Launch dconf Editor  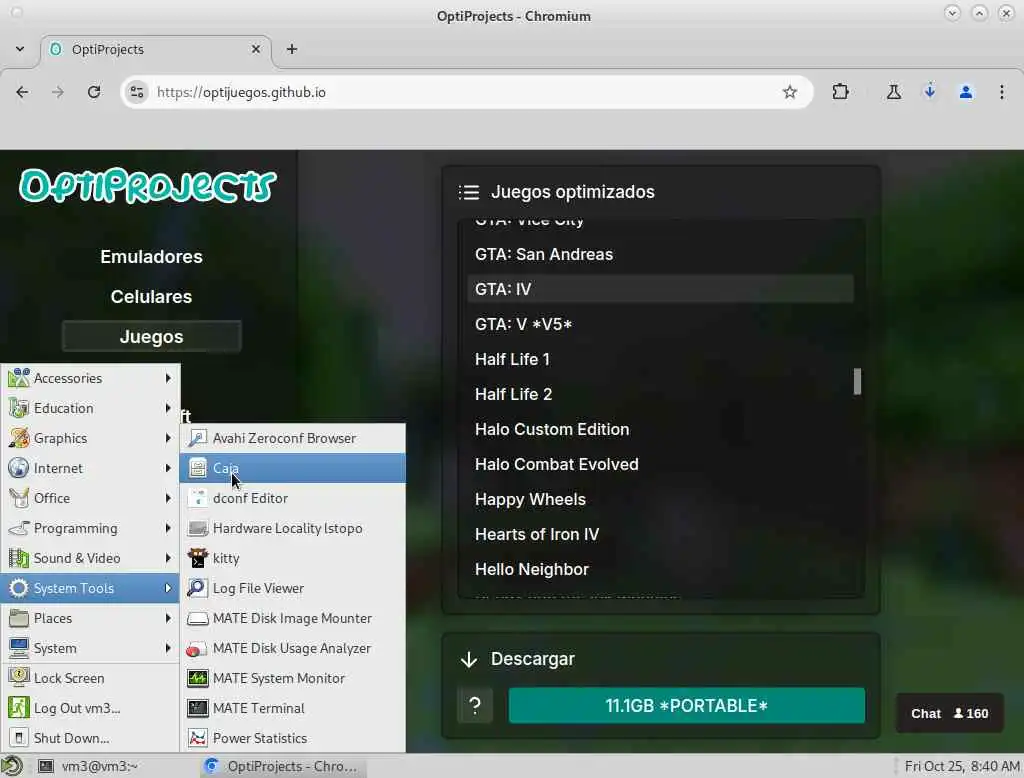pyautogui.click(x=293, y=498)
